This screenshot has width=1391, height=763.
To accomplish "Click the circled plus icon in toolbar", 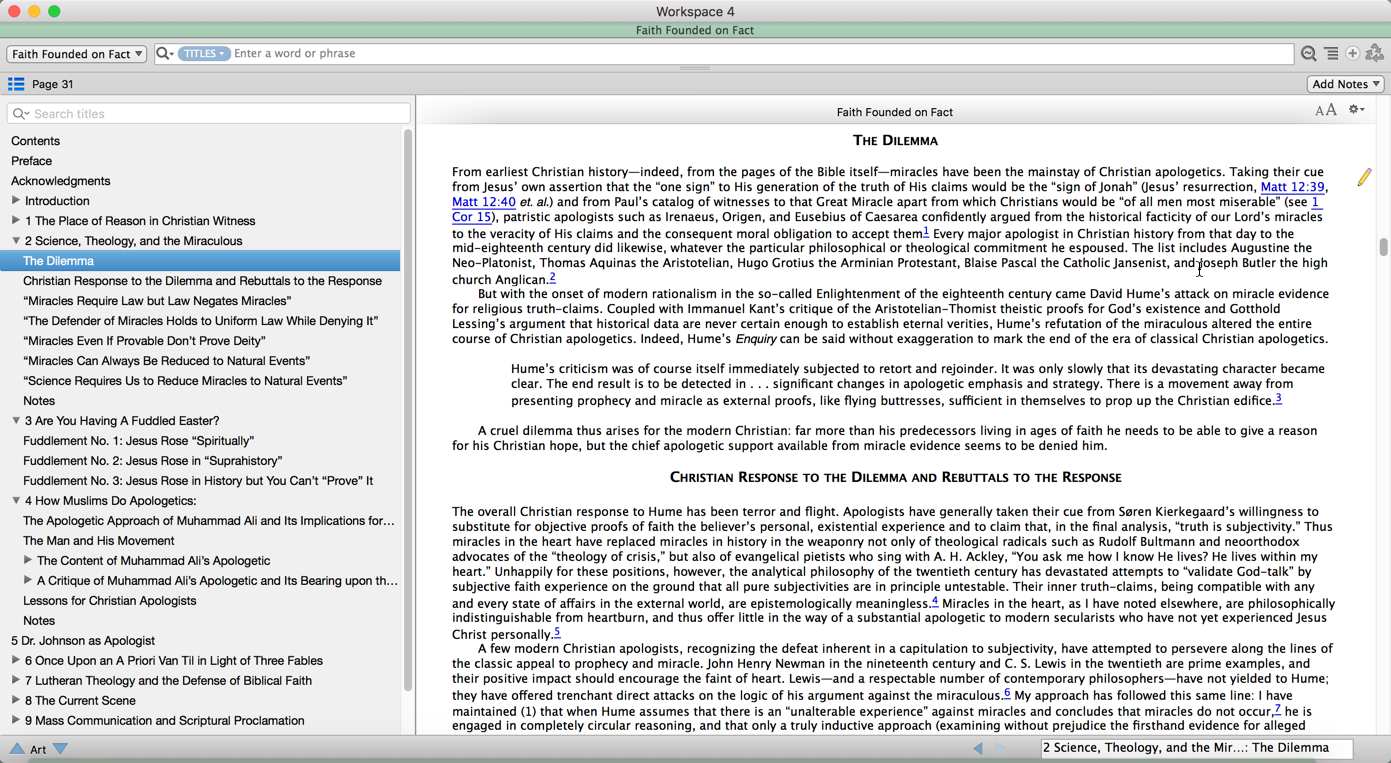I will point(1353,54).
